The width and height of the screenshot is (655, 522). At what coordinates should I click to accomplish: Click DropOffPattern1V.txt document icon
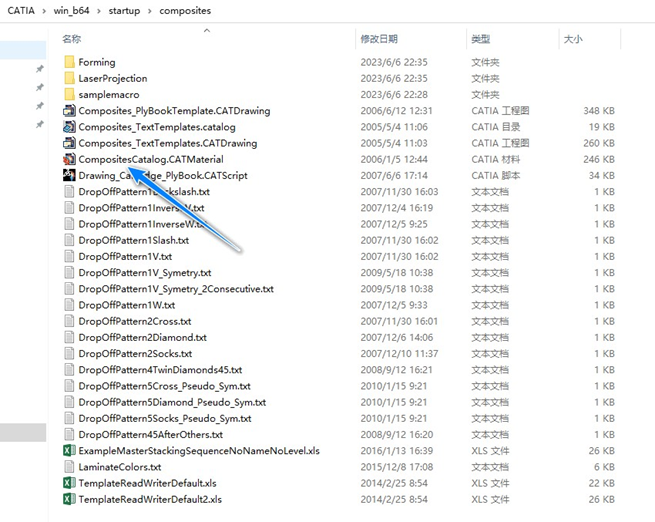69,256
